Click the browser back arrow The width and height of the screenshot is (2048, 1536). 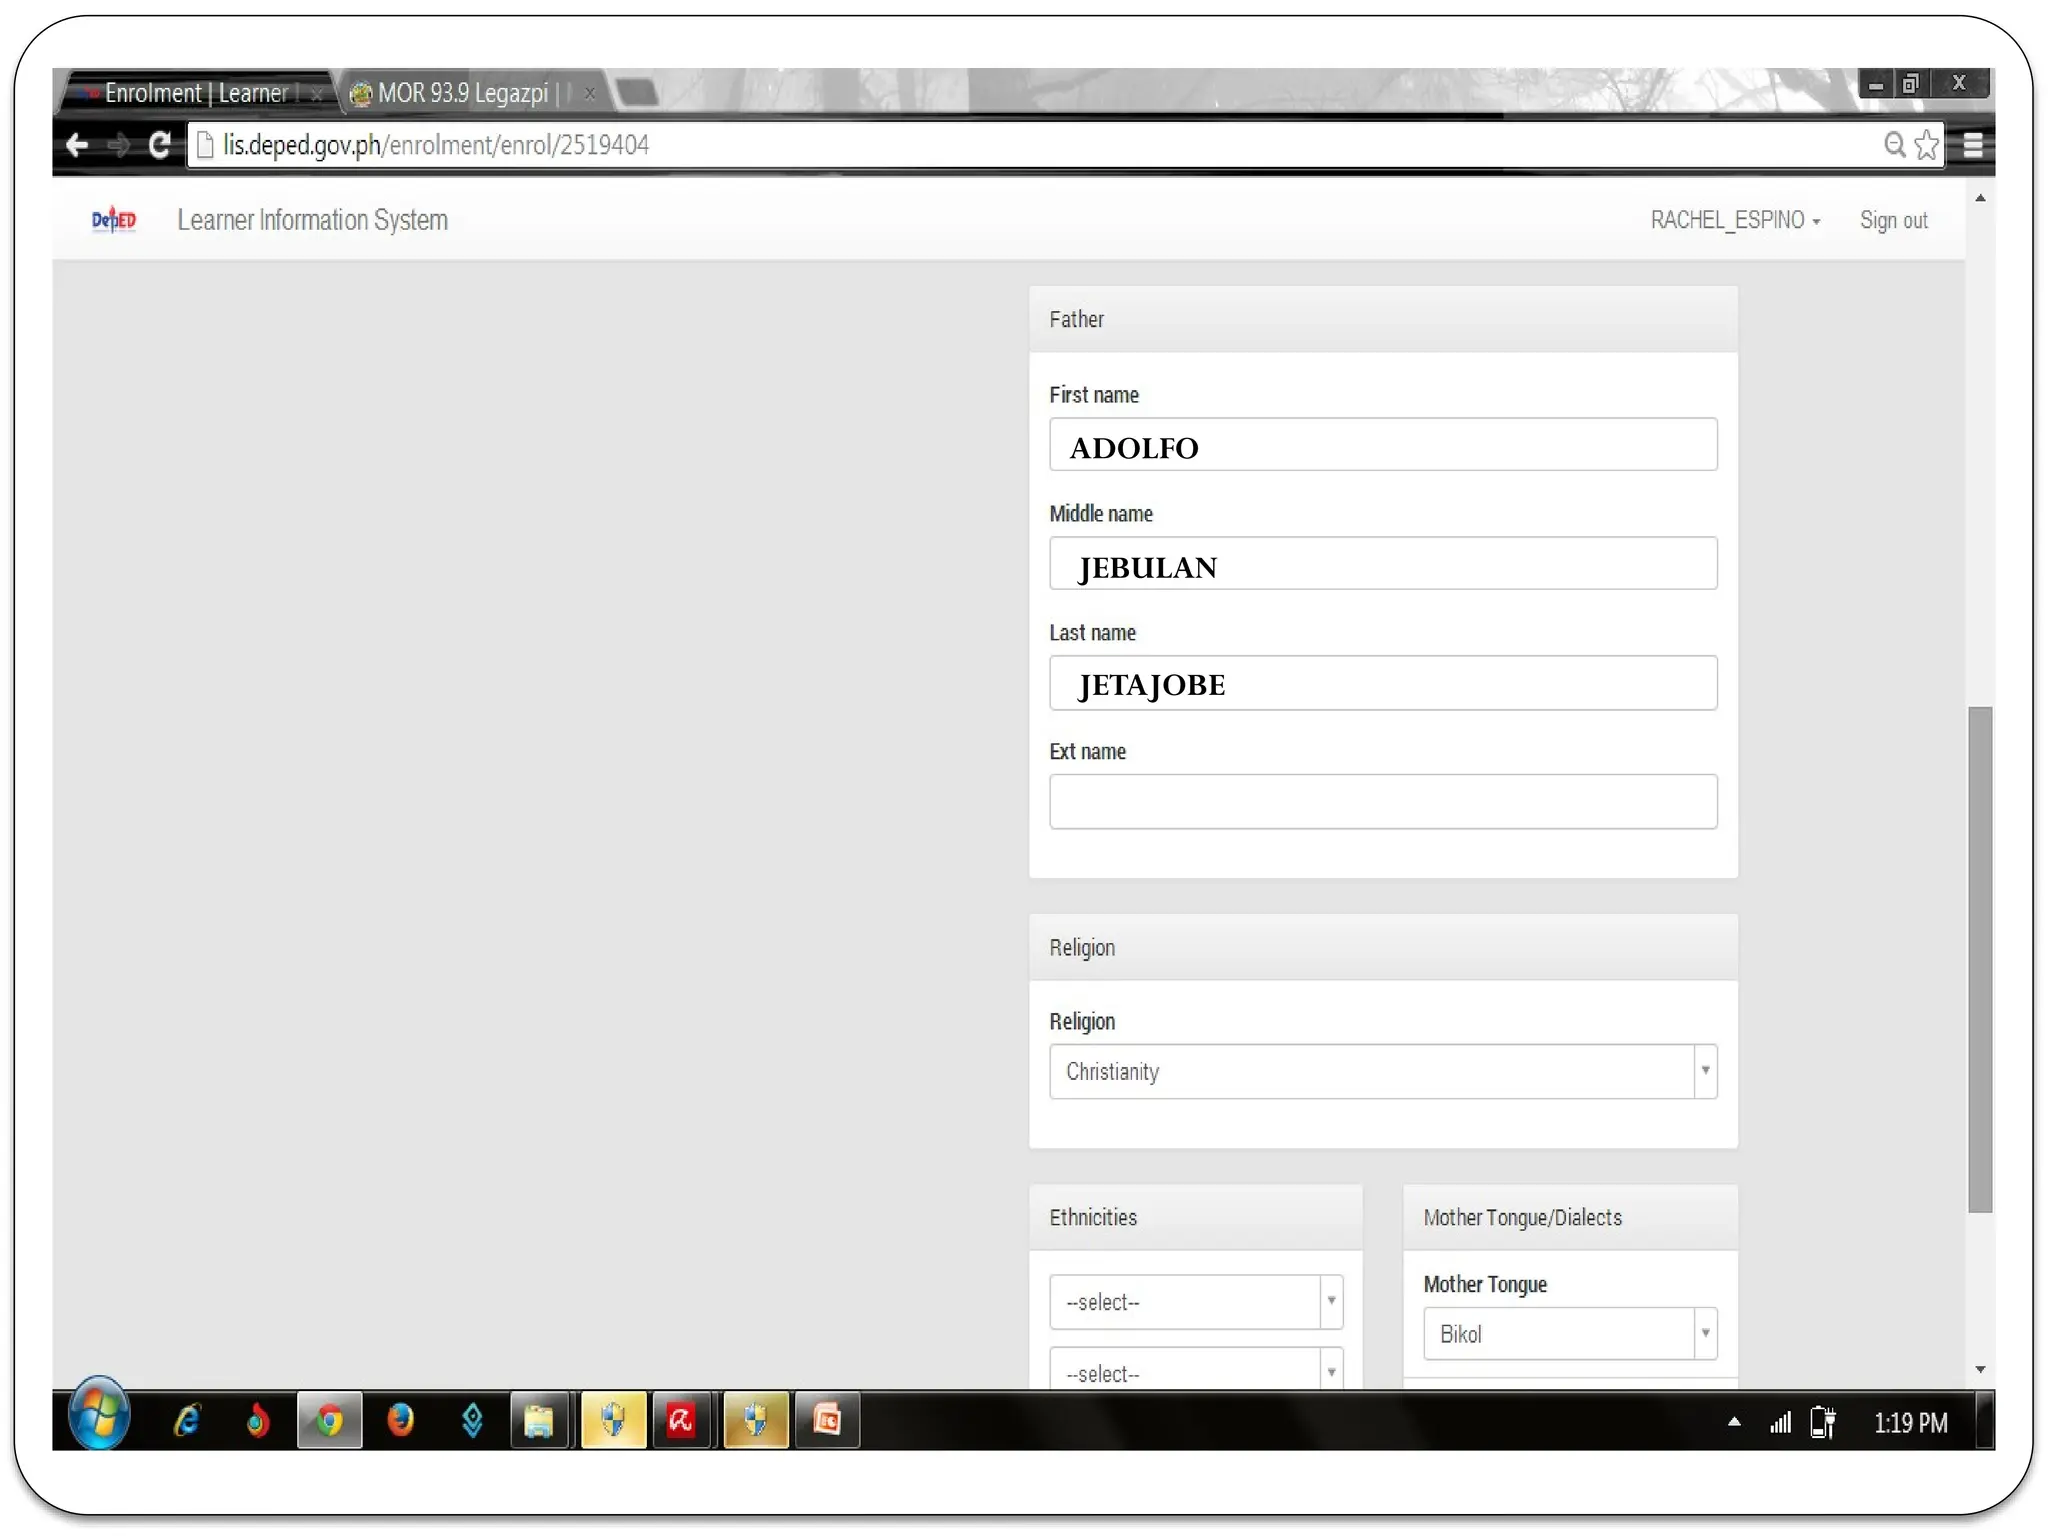click(x=77, y=146)
